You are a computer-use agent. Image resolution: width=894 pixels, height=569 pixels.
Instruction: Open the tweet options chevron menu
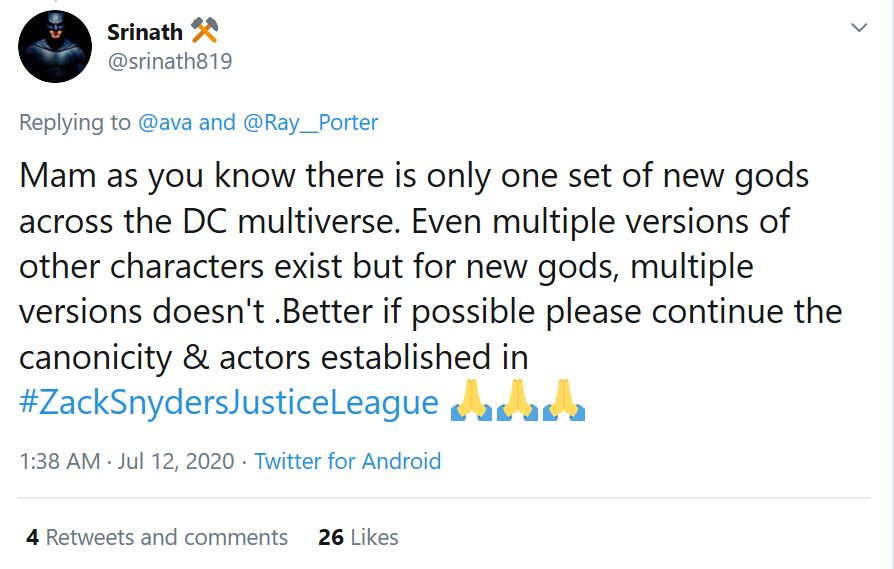tap(859, 28)
